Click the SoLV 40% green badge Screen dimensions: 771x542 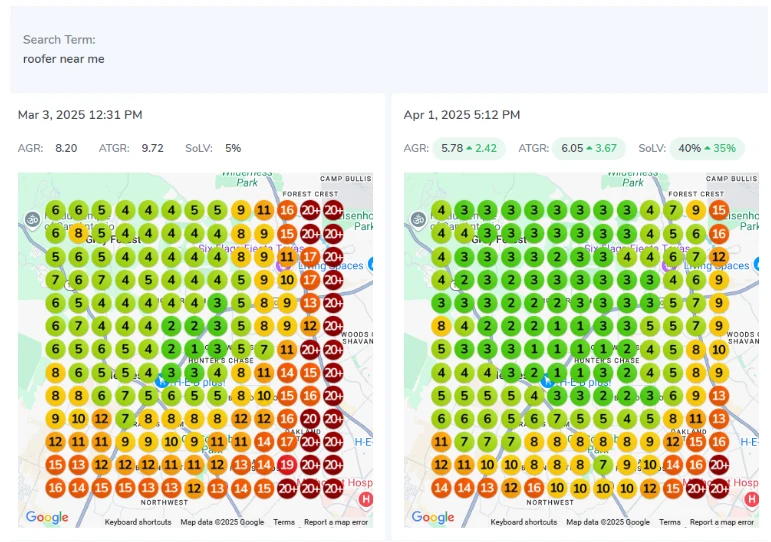tap(707, 148)
